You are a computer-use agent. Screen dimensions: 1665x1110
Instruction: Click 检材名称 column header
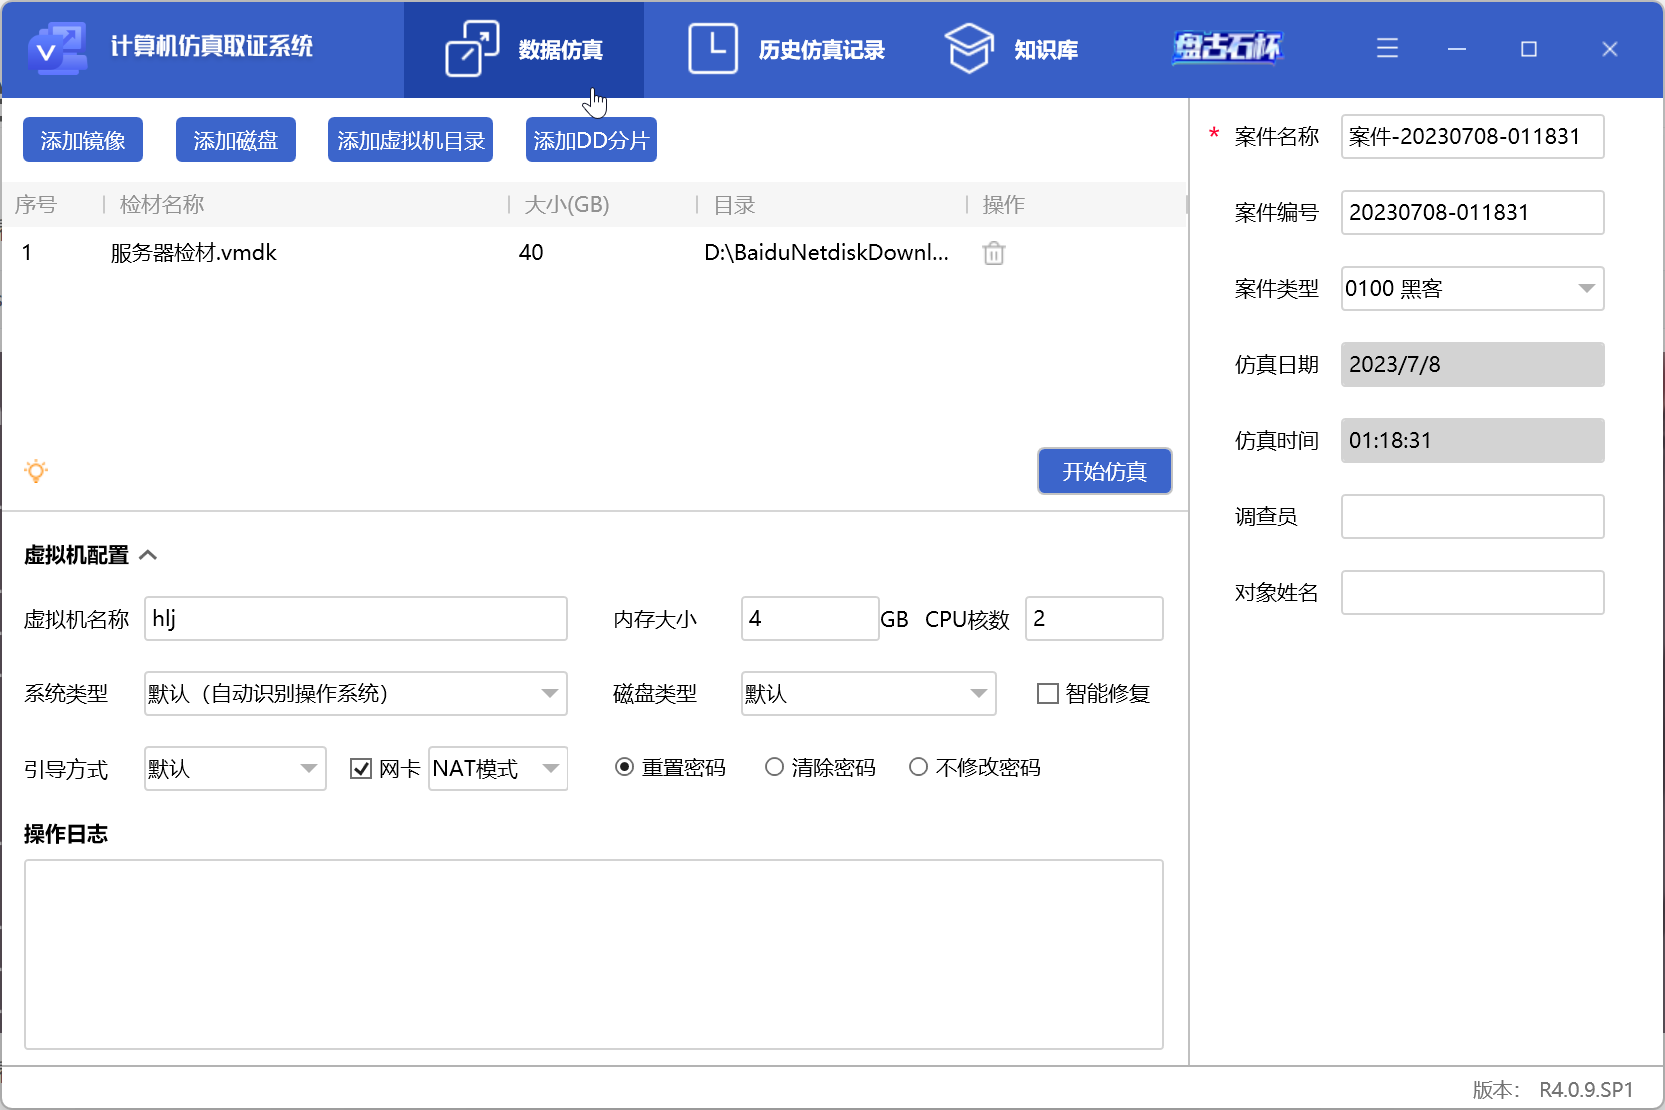click(162, 205)
